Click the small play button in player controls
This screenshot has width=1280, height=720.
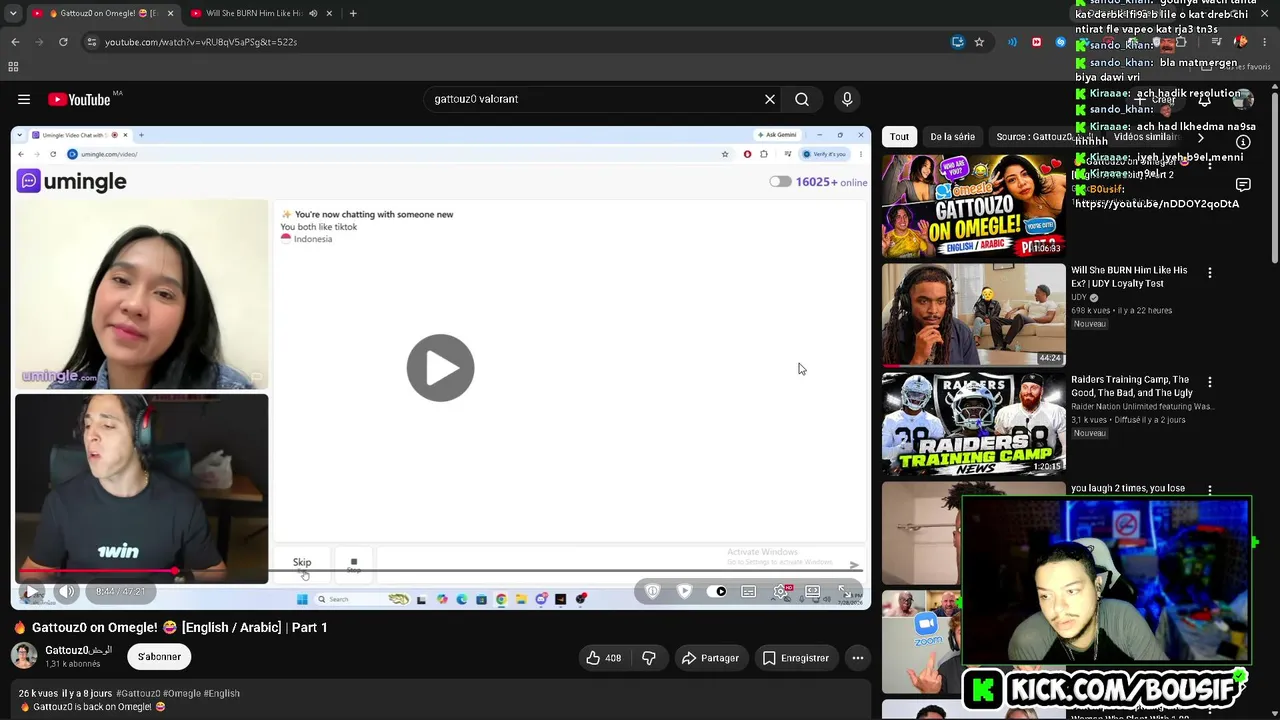[32, 592]
